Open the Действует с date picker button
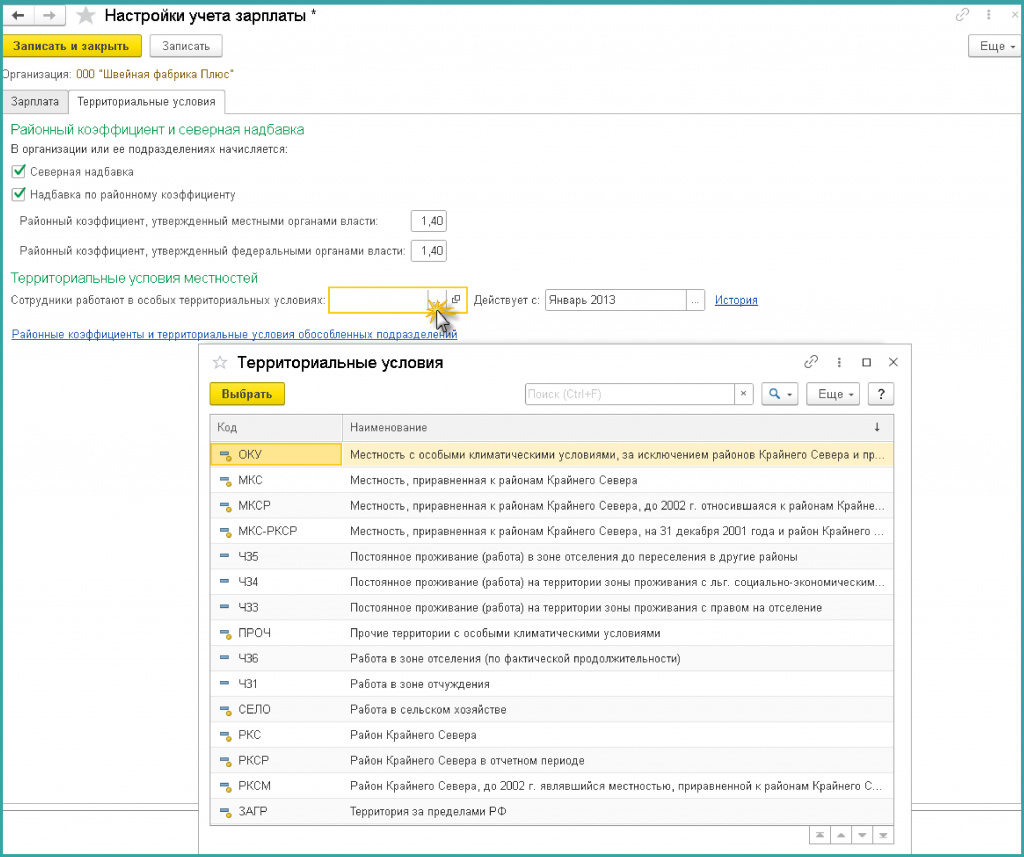The image size is (1024, 857). click(696, 300)
